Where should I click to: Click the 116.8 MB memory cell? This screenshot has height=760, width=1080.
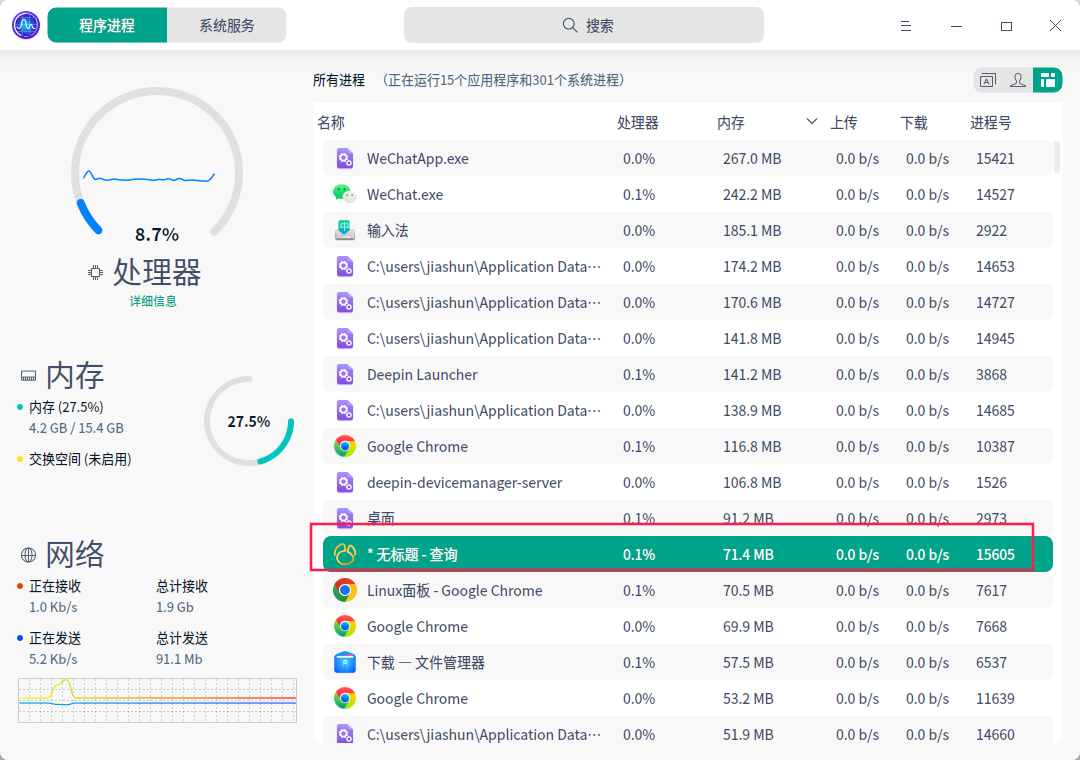pyautogui.click(x=751, y=446)
